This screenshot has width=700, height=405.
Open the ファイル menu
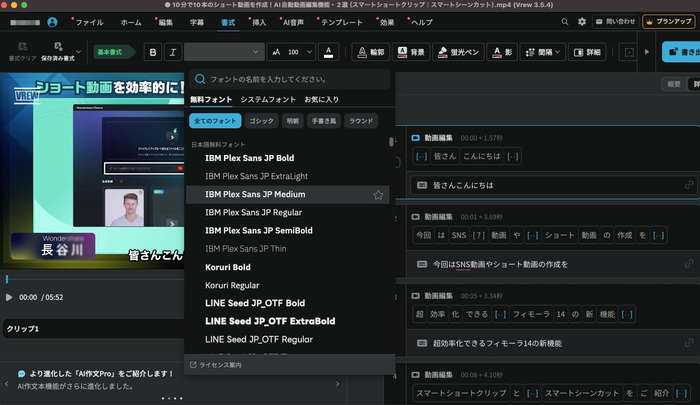click(89, 22)
